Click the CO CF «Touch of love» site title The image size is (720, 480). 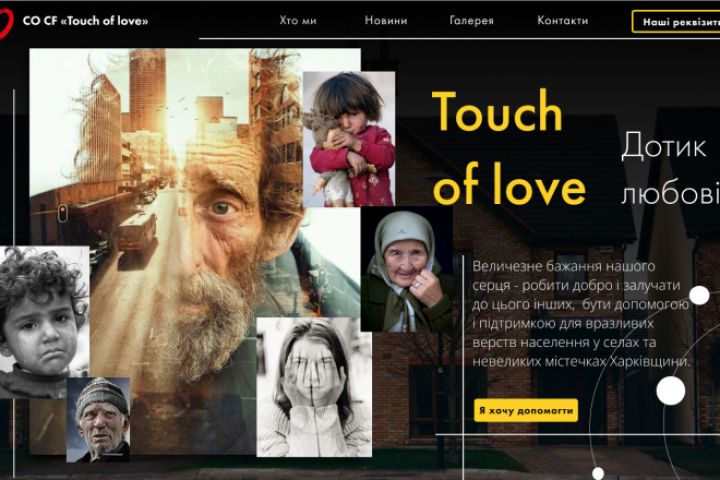tap(85, 21)
